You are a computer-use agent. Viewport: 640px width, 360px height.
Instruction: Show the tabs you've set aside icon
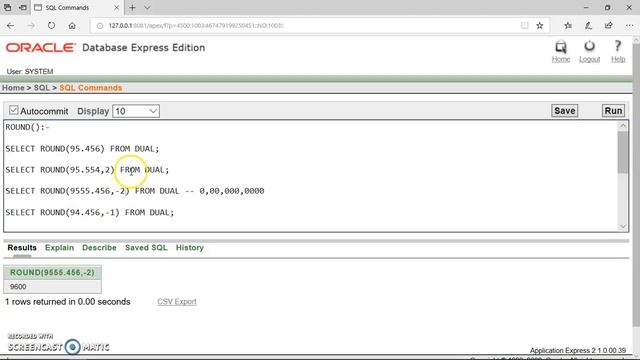coord(7,7)
